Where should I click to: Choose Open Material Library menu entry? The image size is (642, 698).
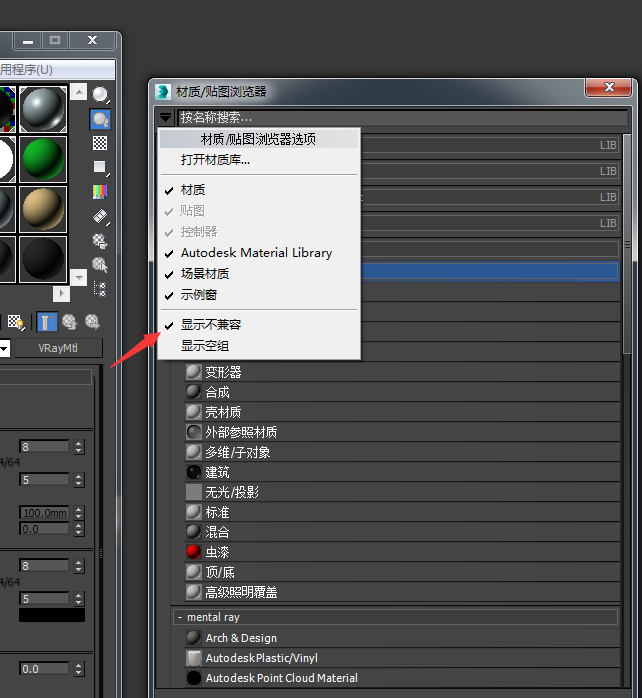259,160
